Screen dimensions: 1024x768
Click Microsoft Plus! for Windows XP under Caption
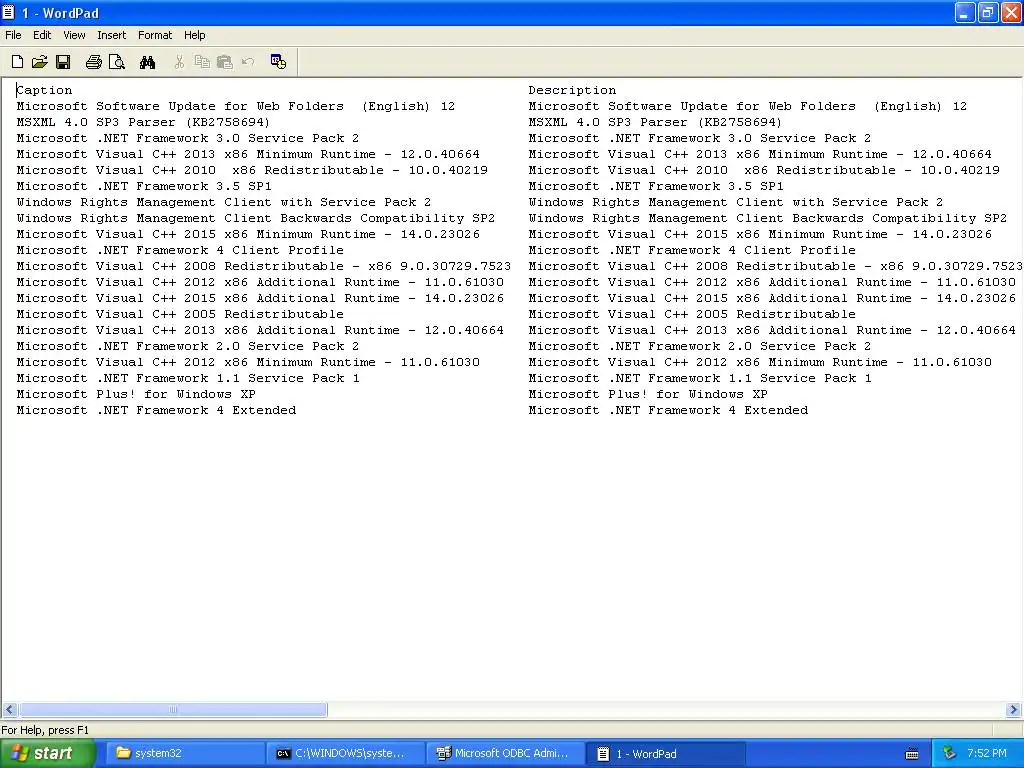click(x=136, y=394)
